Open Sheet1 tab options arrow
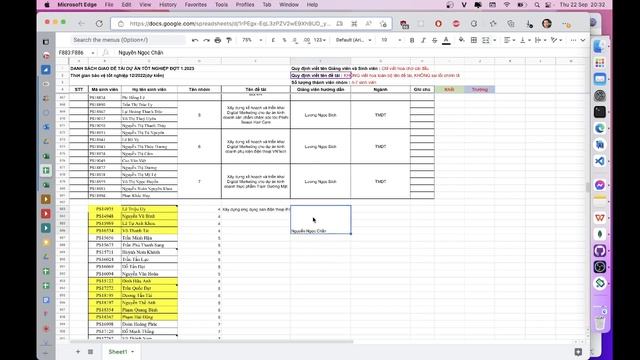Image resolution: width=640 pixels, height=360 pixels. click(x=132, y=352)
